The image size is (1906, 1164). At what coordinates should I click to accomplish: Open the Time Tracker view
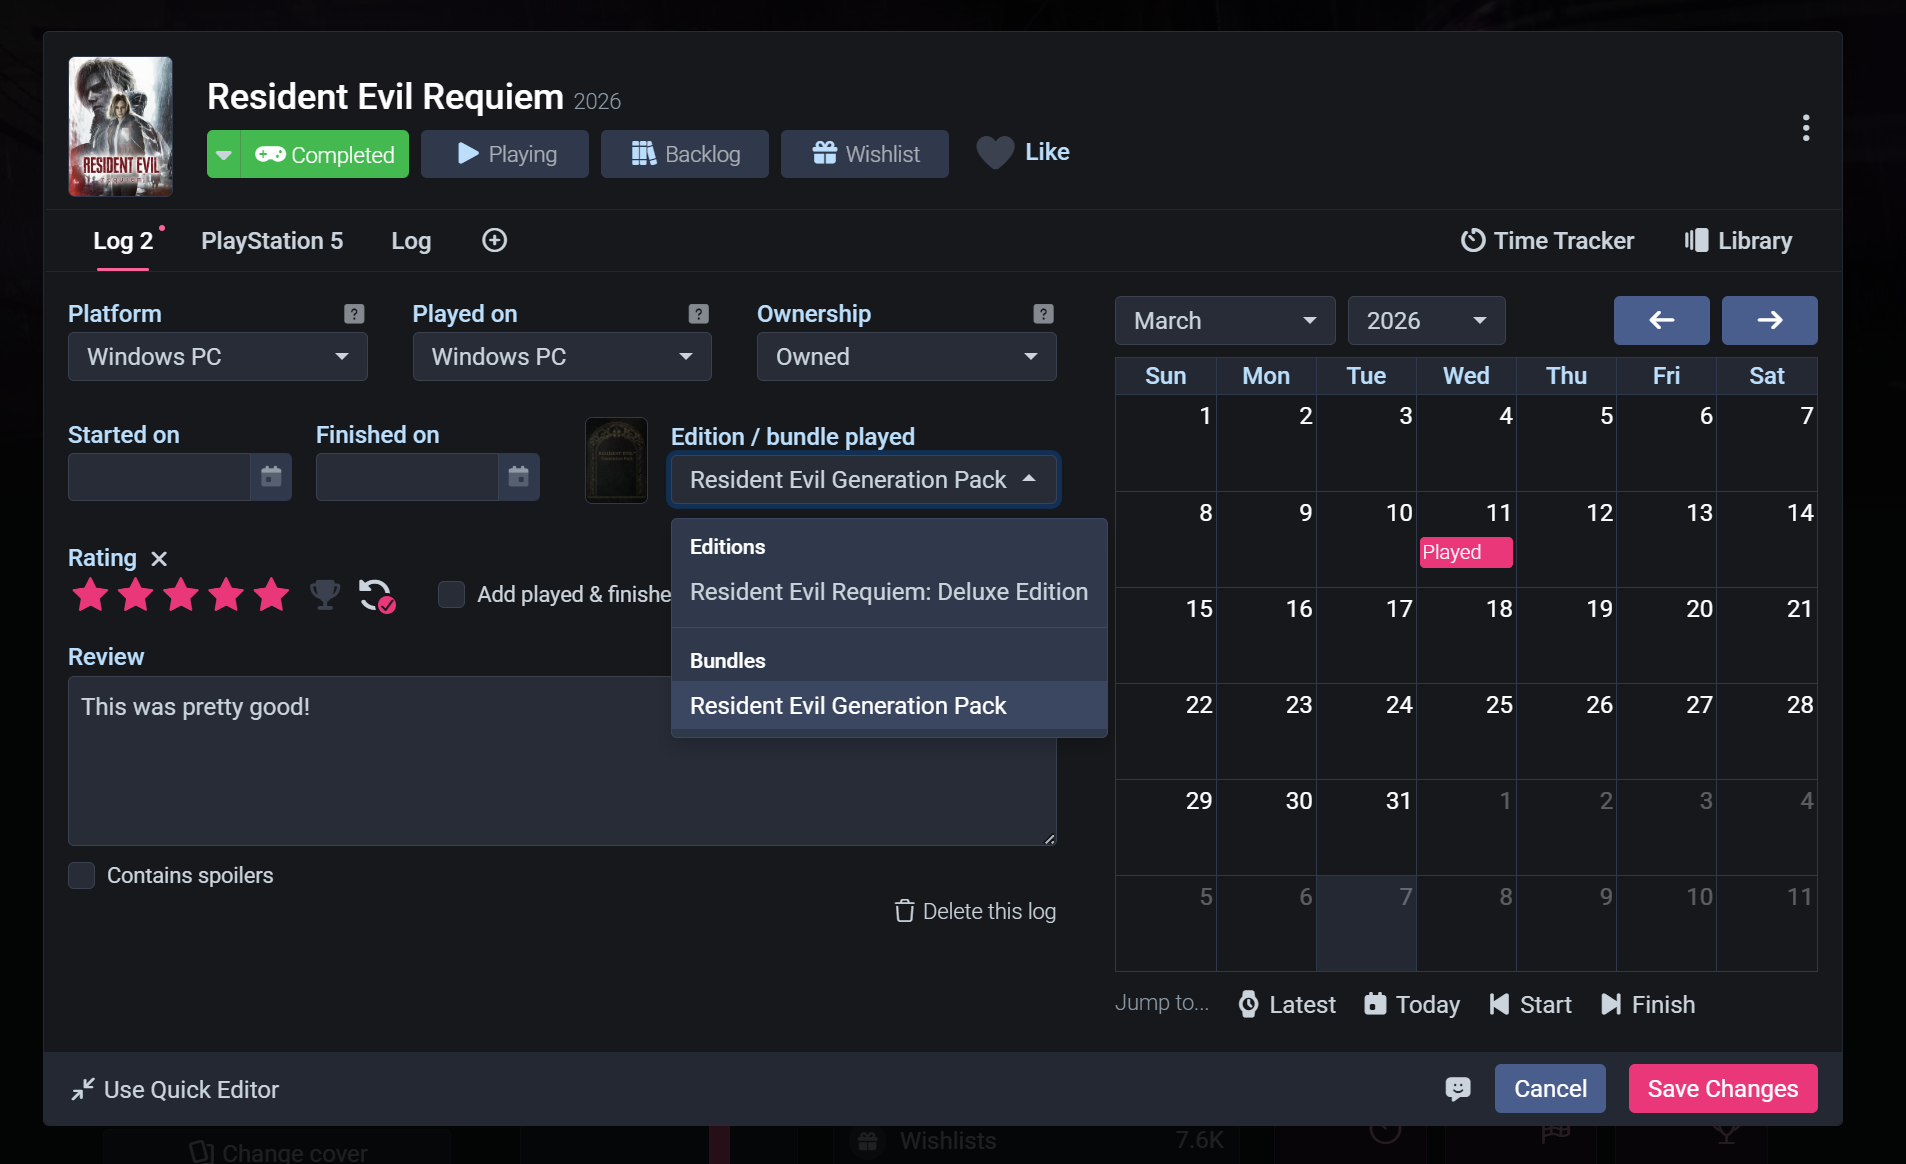tap(1547, 241)
